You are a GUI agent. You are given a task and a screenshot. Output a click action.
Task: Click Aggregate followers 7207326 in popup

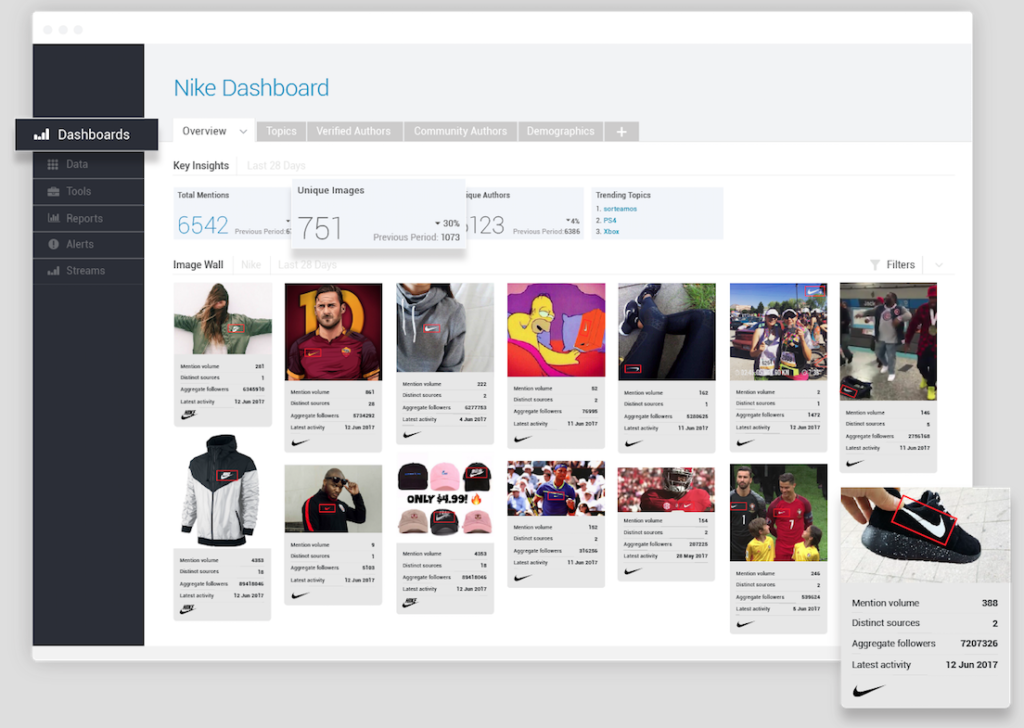click(925, 644)
